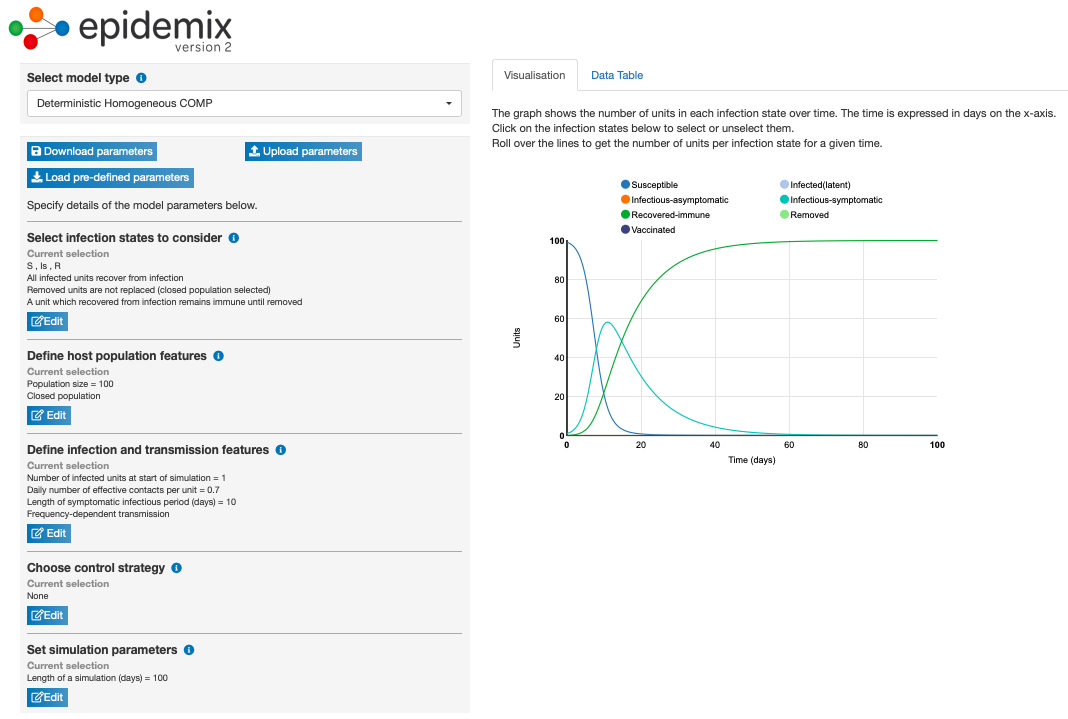Image resolution: width=1068 pixels, height=719 pixels.
Task: Edit host population features
Action: pos(49,415)
